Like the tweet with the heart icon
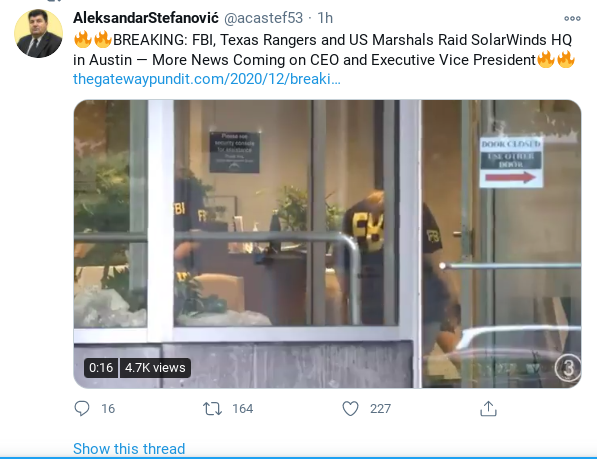 click(350, 408)
